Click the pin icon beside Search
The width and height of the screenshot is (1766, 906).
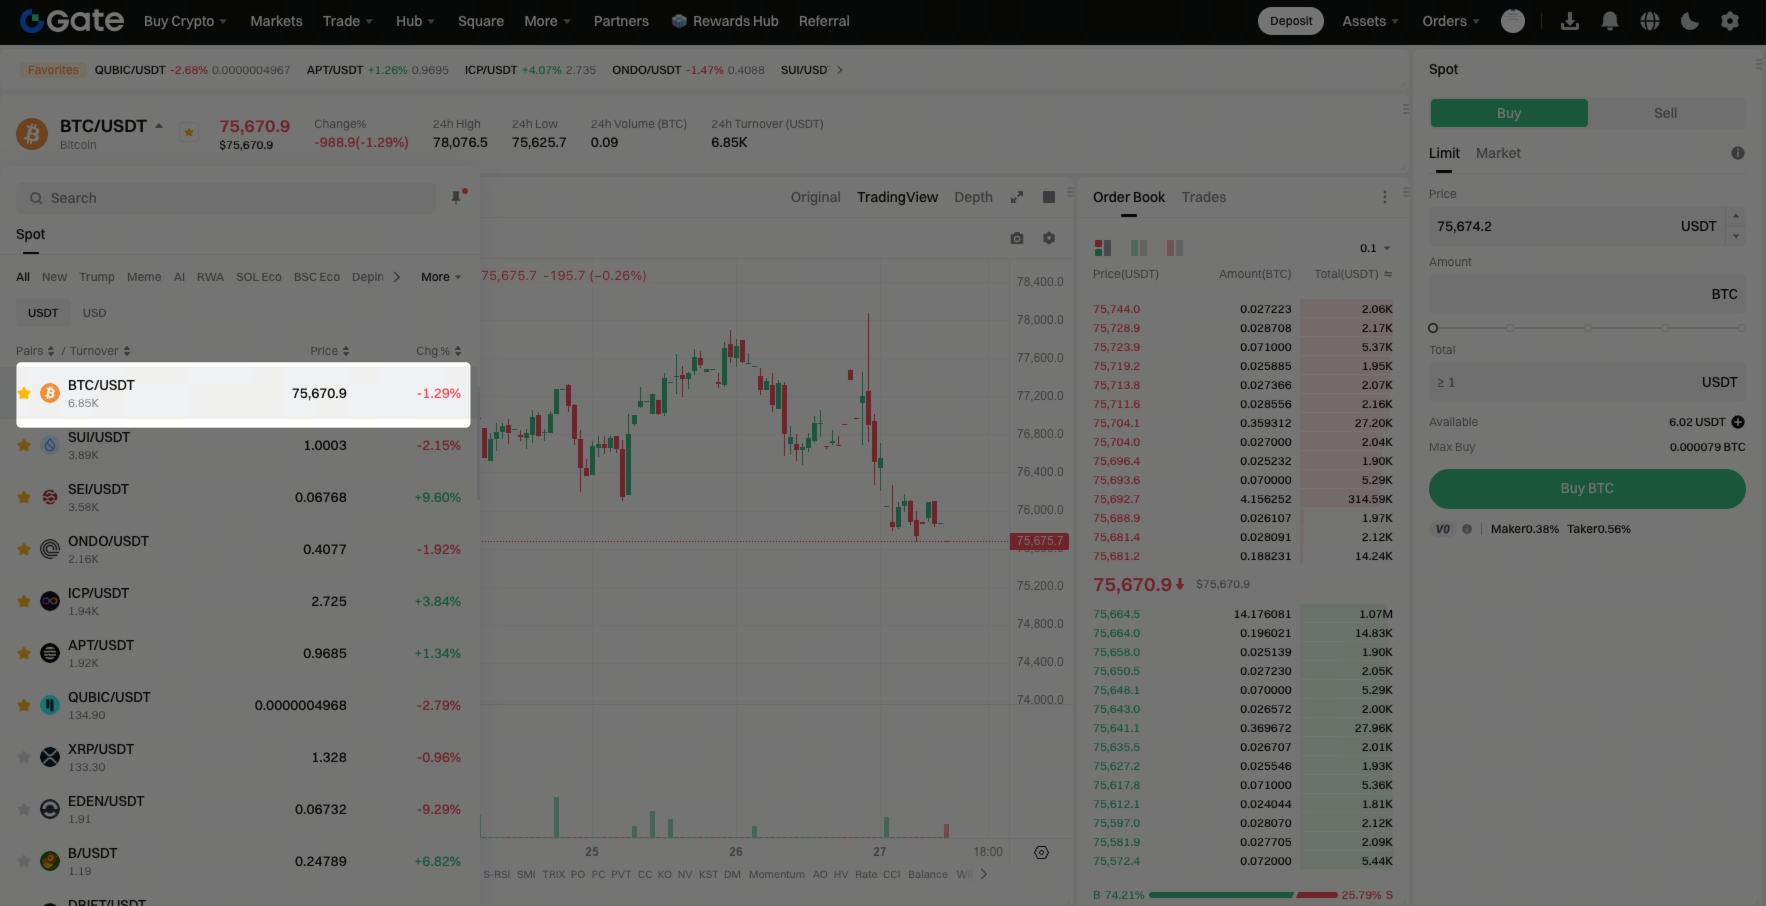[x=457, y=197]
